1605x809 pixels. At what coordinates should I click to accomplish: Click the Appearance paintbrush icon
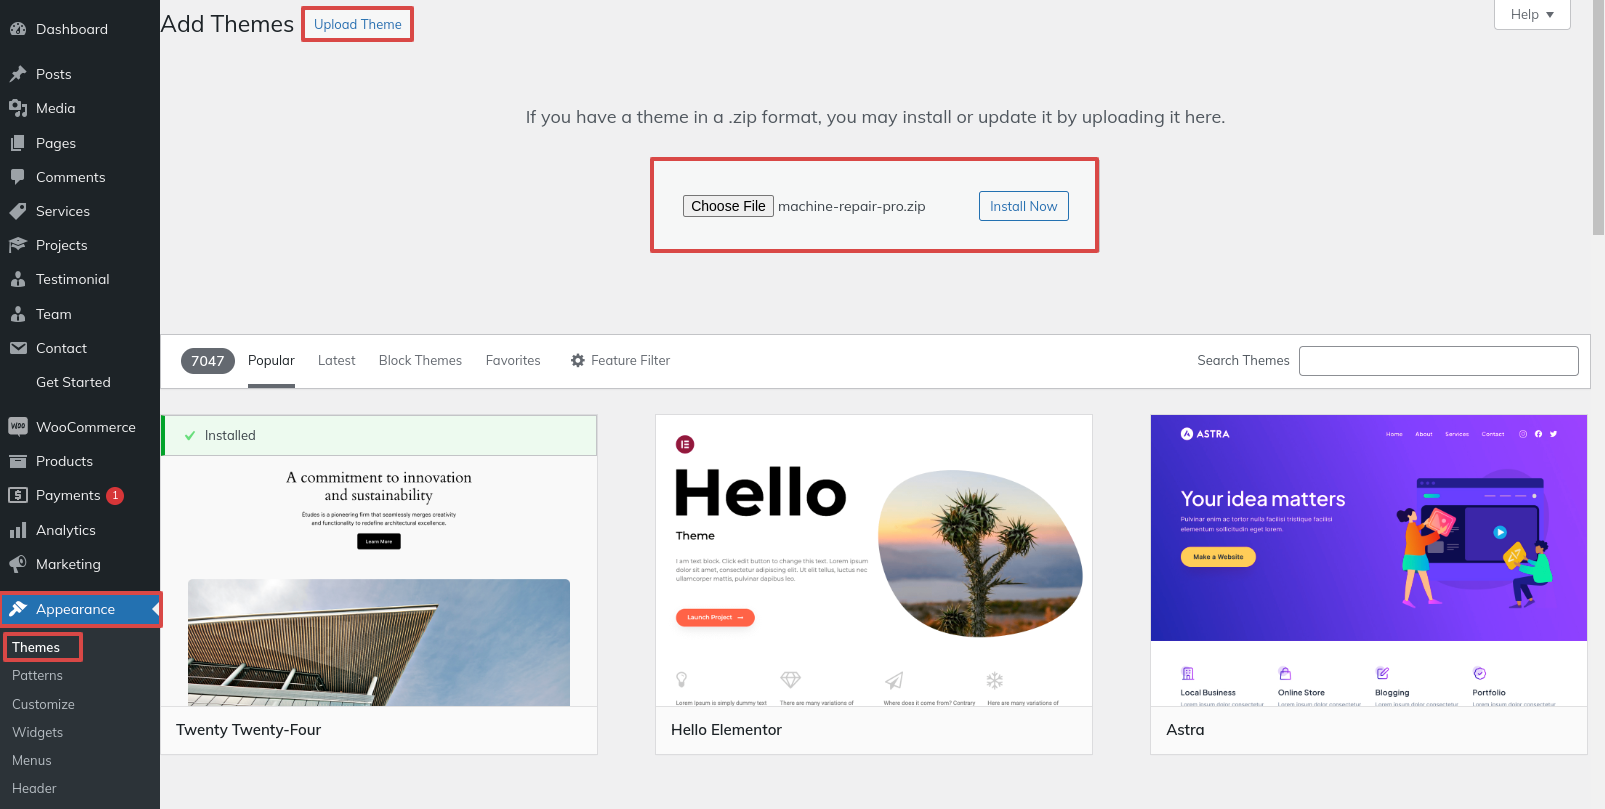click(18, 609)
